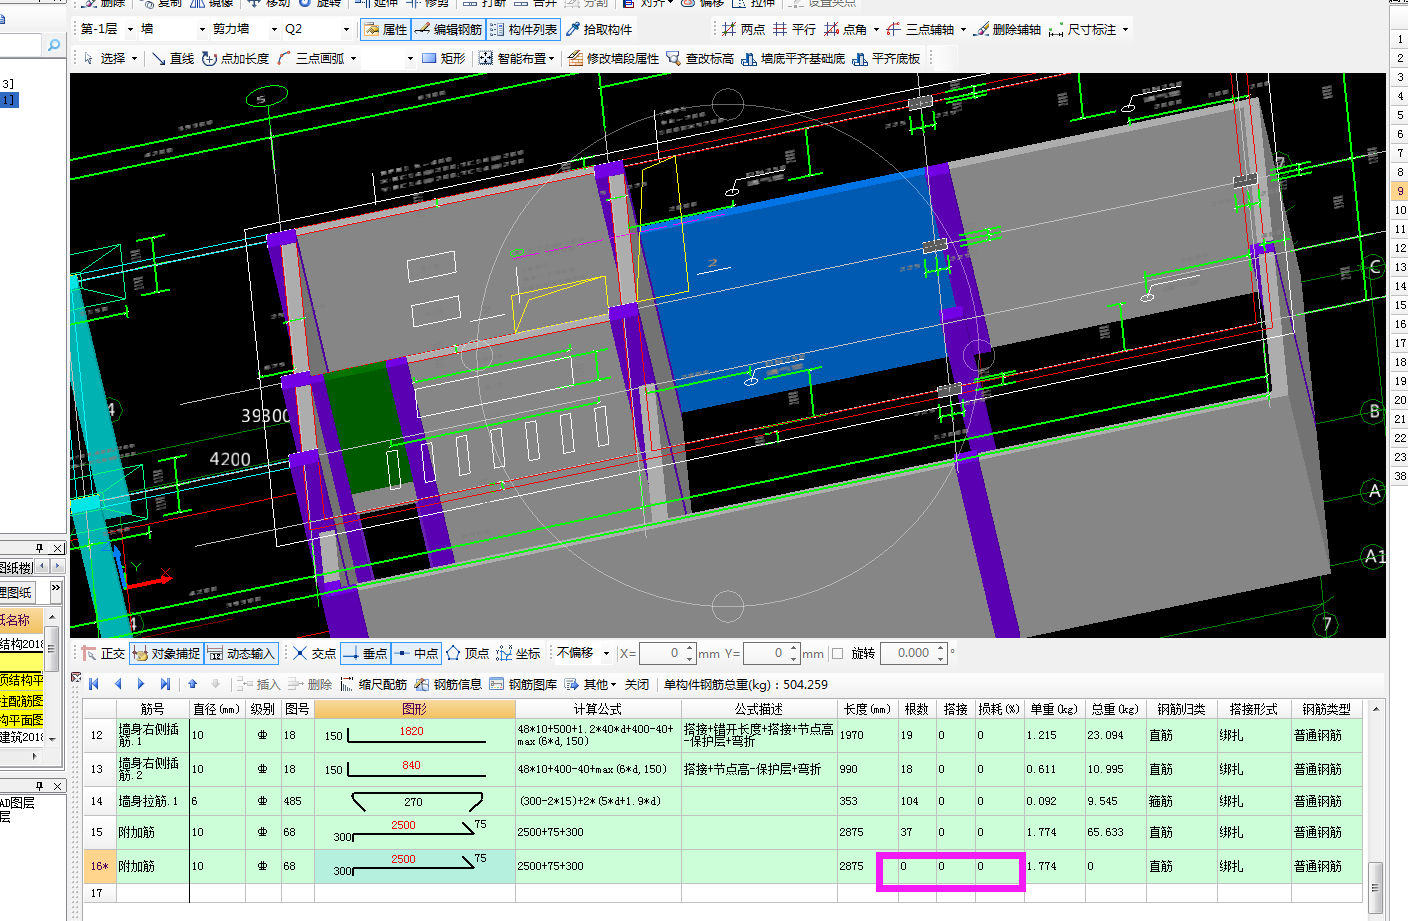Go to next rebar record
This screenshot has height=921, width=1408.
click(x=141, y=684)
